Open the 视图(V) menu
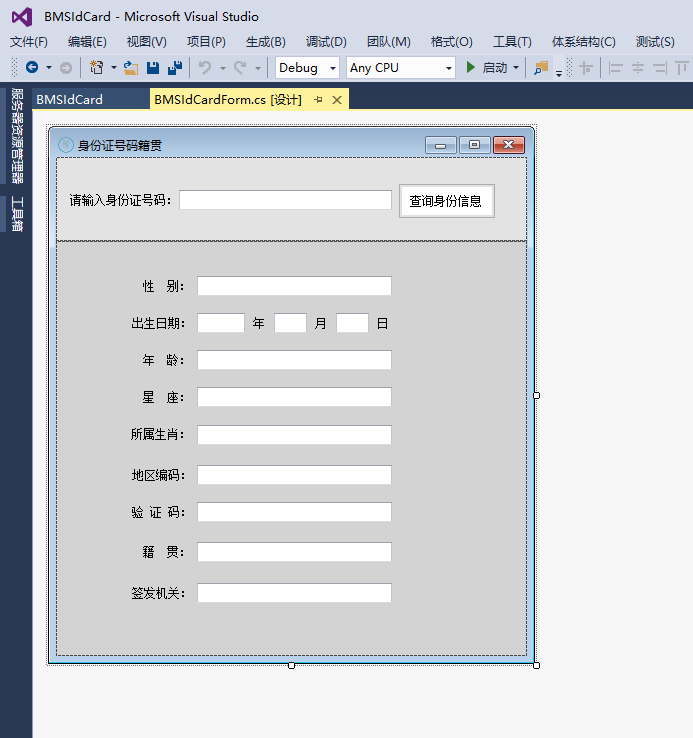This screenshot has width=693, height=738. pos(146,42)
